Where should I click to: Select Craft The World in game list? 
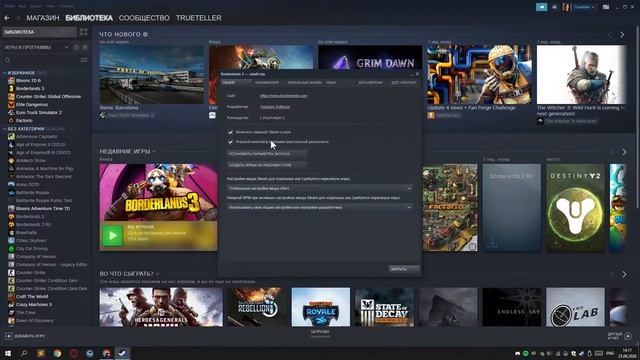pyautogui.click(x=32, y=297)
